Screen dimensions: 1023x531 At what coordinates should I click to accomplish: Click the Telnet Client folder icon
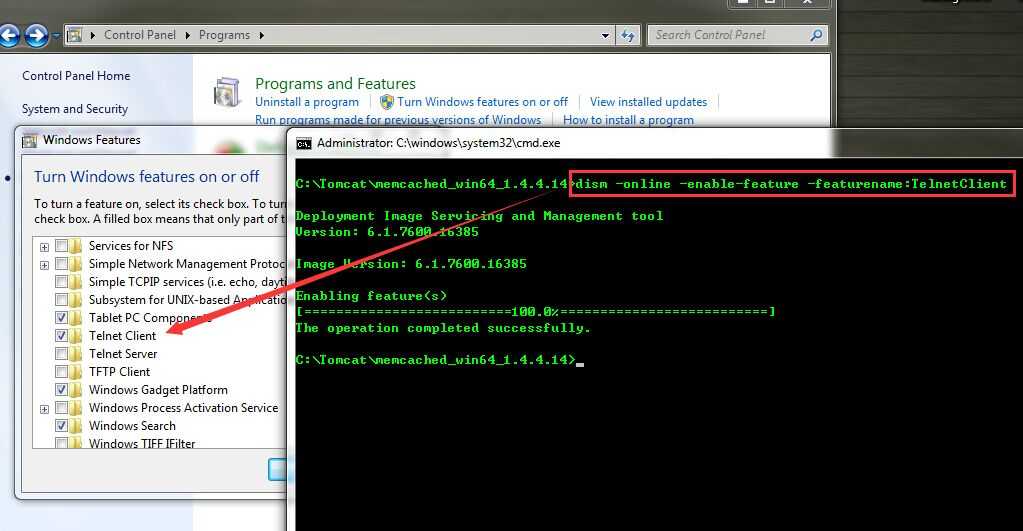76,336
